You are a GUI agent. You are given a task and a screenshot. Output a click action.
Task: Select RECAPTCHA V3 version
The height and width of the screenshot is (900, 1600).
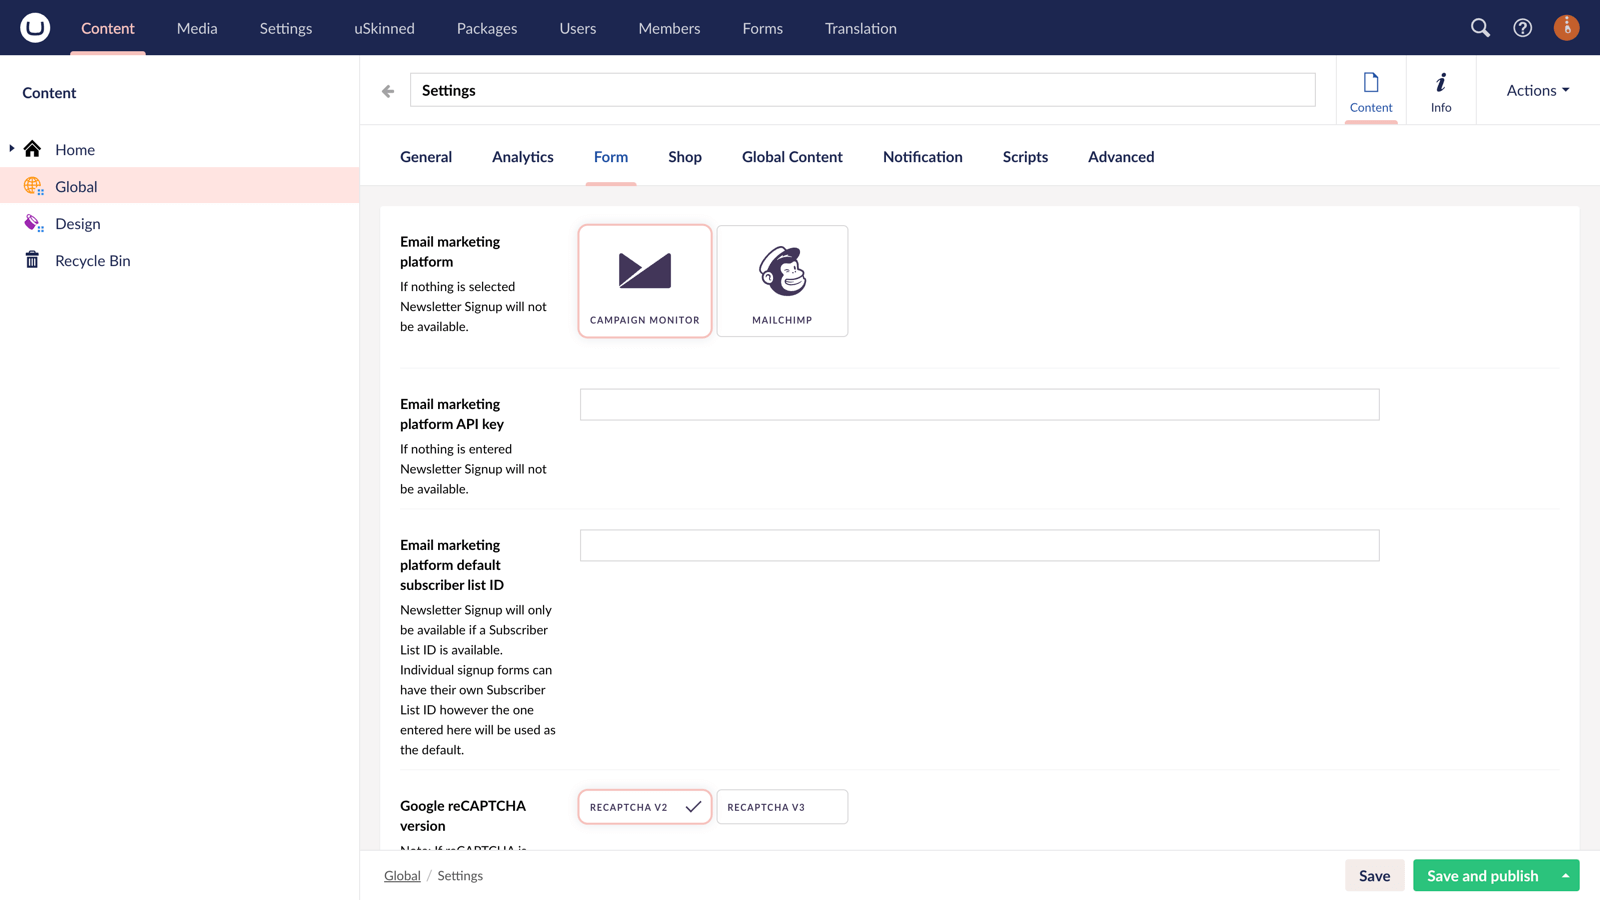click(x=782, y=807)
